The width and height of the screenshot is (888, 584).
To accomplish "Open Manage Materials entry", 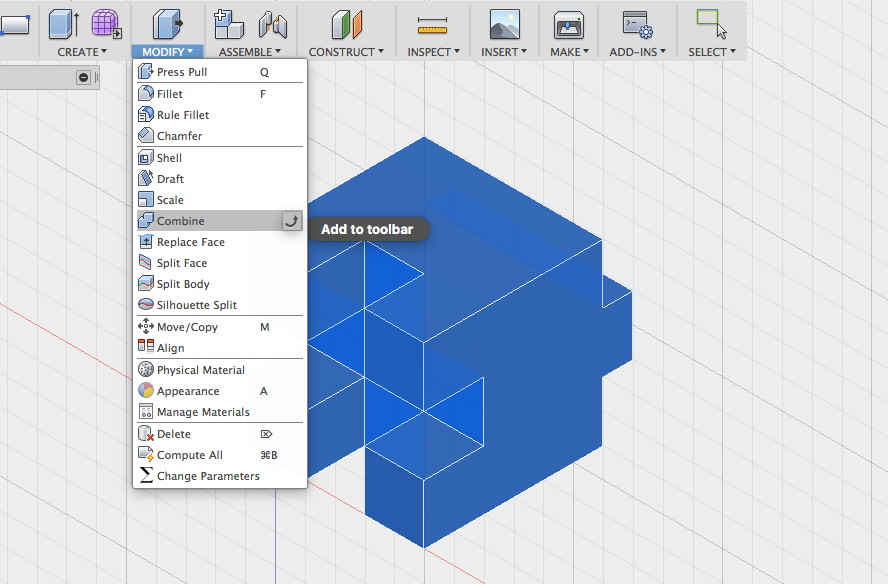I will 220,412.
